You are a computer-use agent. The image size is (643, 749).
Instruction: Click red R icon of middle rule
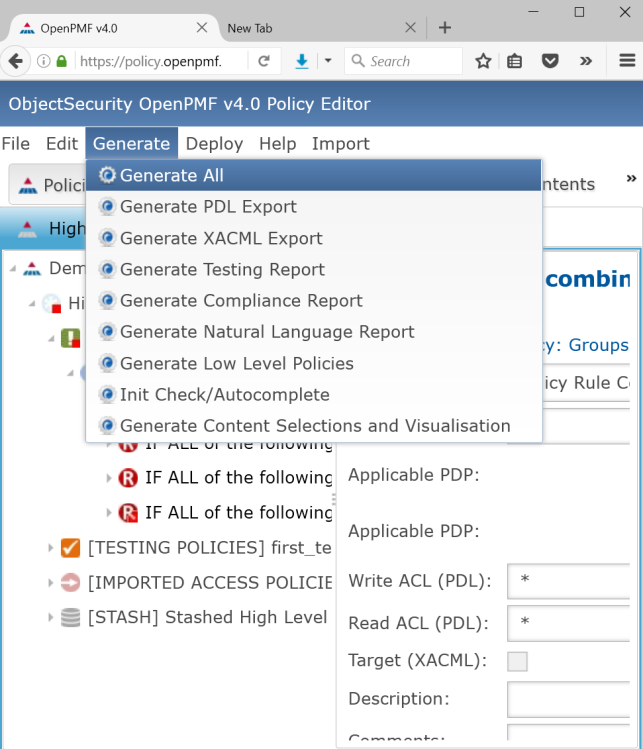pos(128,478)
